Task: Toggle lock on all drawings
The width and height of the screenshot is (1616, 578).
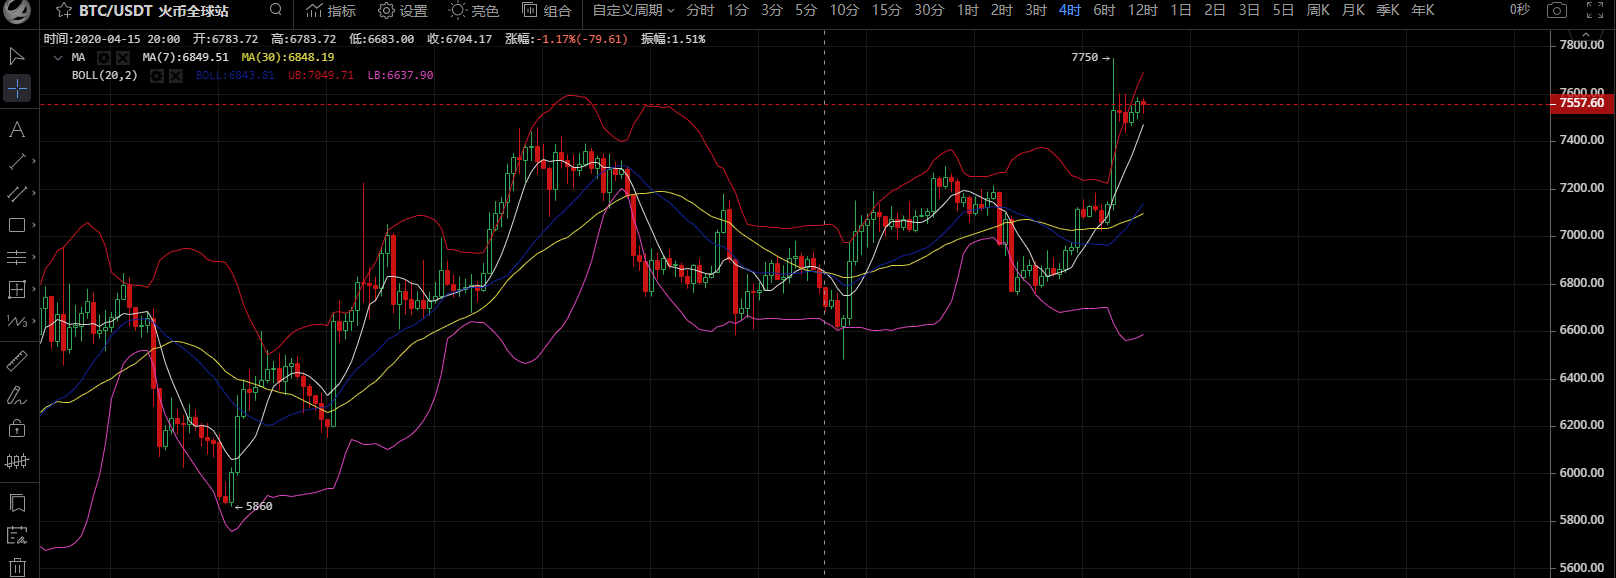Action: (x=17, y=428)
